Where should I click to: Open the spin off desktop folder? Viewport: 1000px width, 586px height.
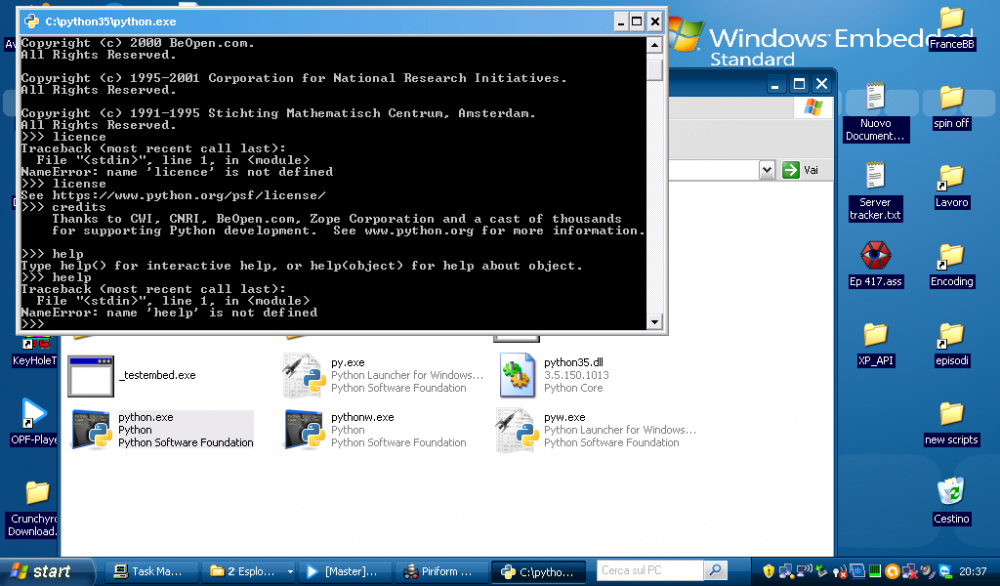(x=952, y=107)
